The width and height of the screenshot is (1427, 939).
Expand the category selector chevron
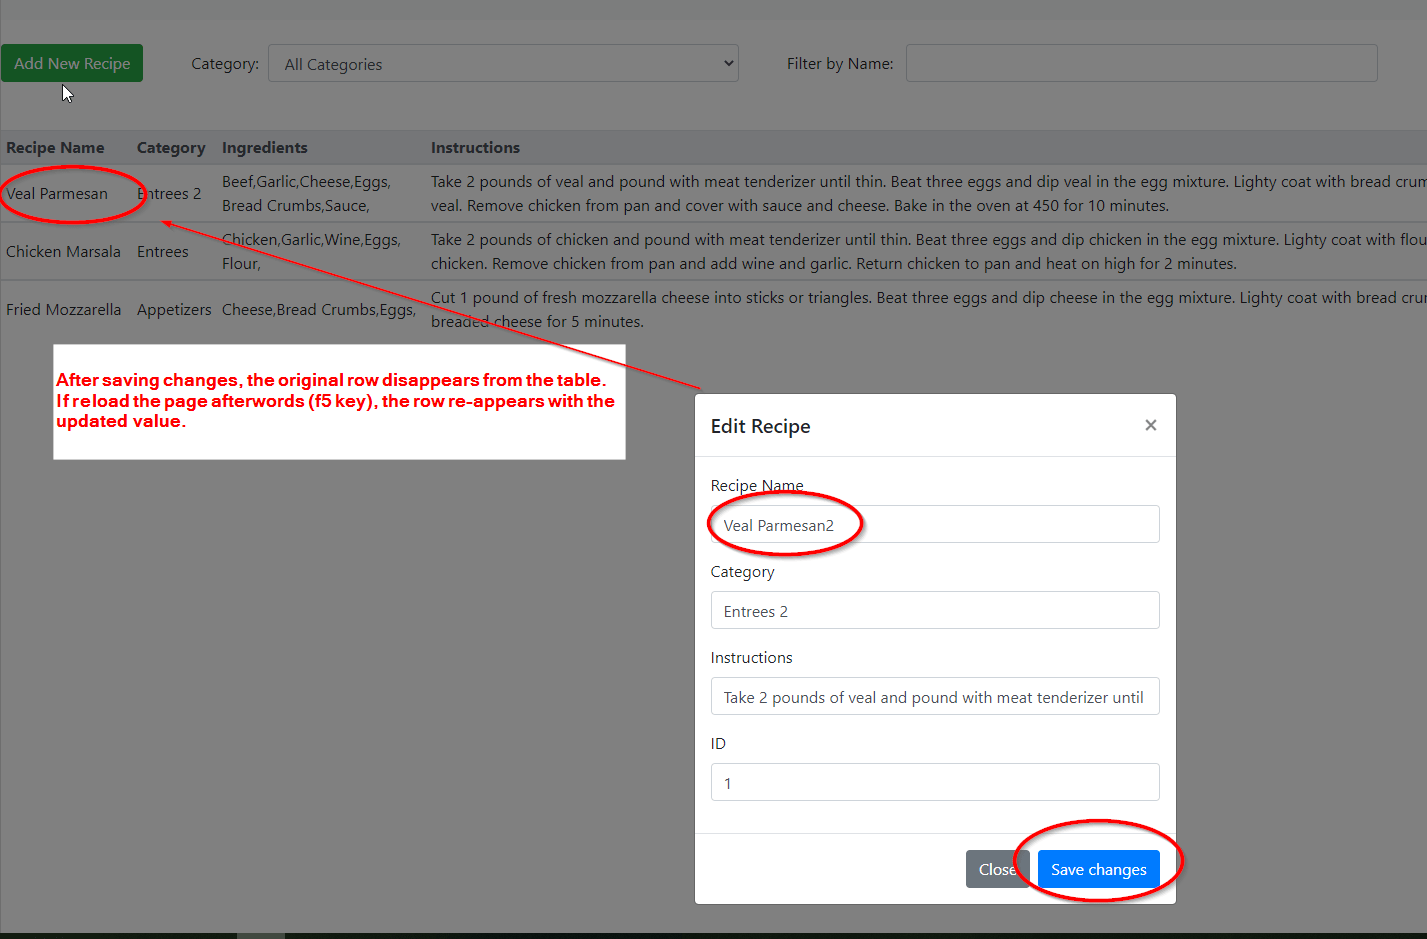click(x=728, y=63)
